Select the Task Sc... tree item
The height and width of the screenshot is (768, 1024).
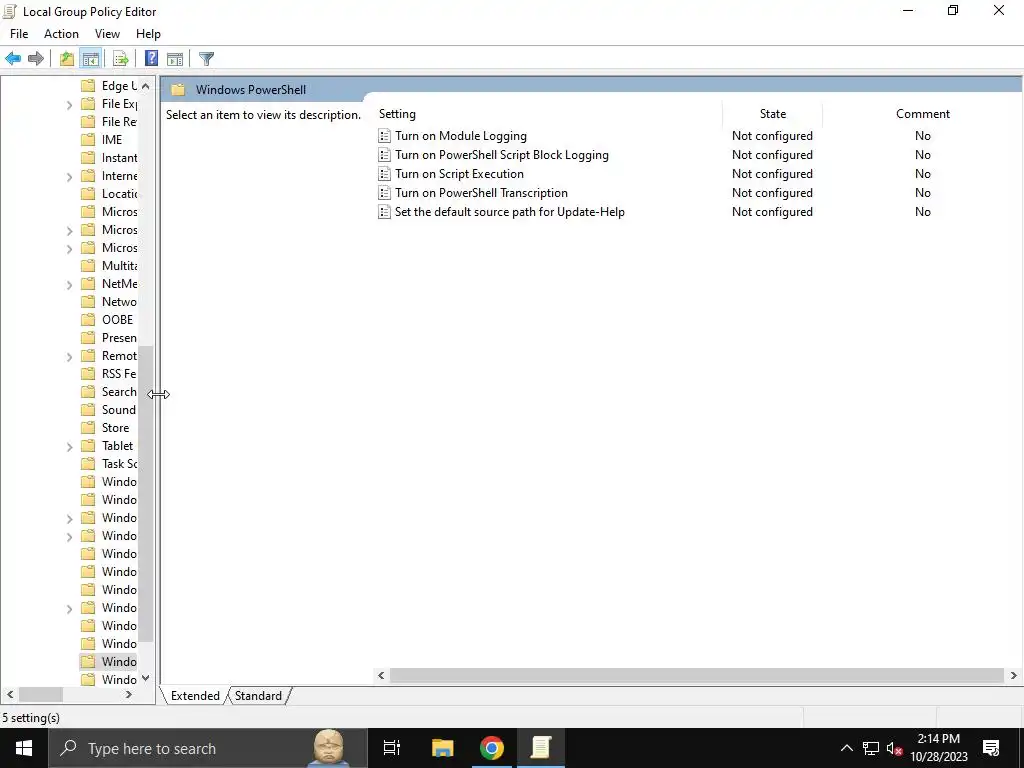pos(109,464)
